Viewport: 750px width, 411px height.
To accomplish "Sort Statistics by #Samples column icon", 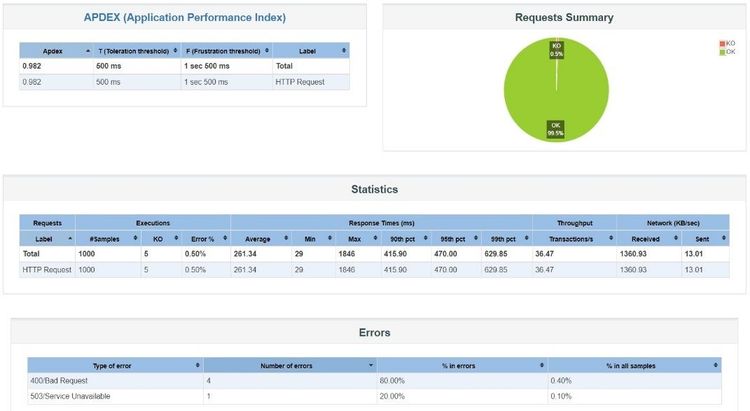I will (135, 238).
